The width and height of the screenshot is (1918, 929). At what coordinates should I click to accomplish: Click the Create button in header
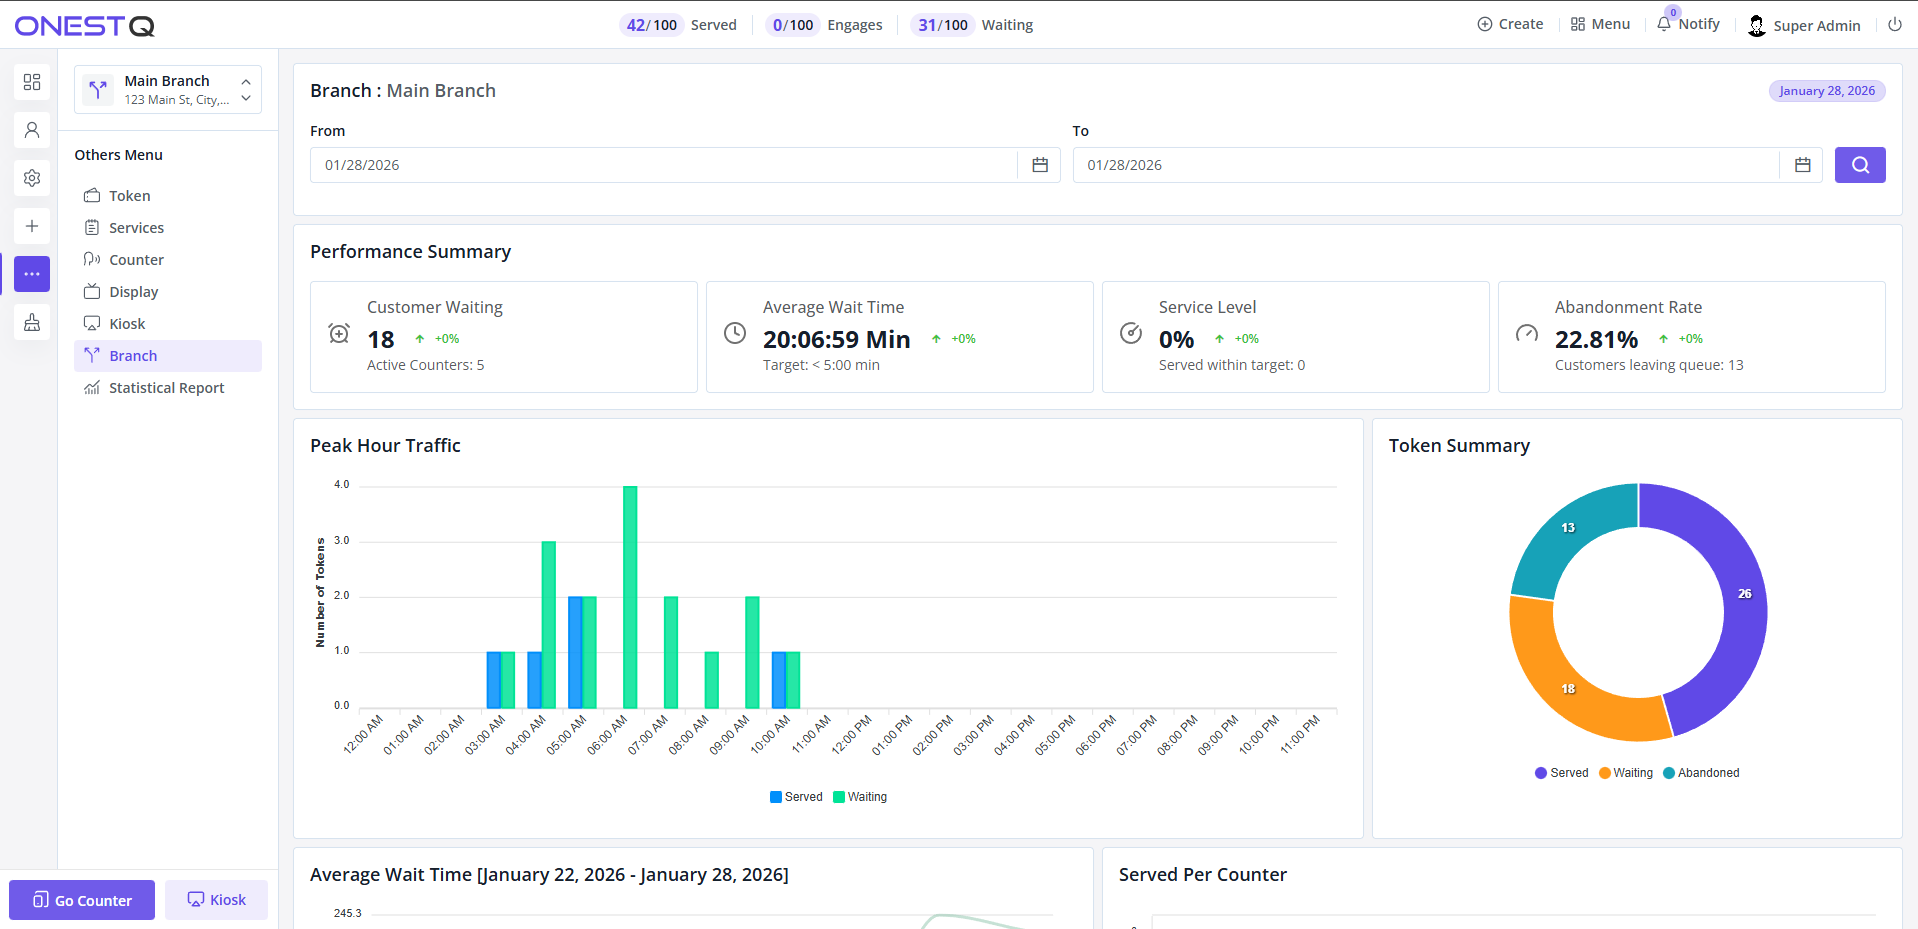tap(1510, 24)
